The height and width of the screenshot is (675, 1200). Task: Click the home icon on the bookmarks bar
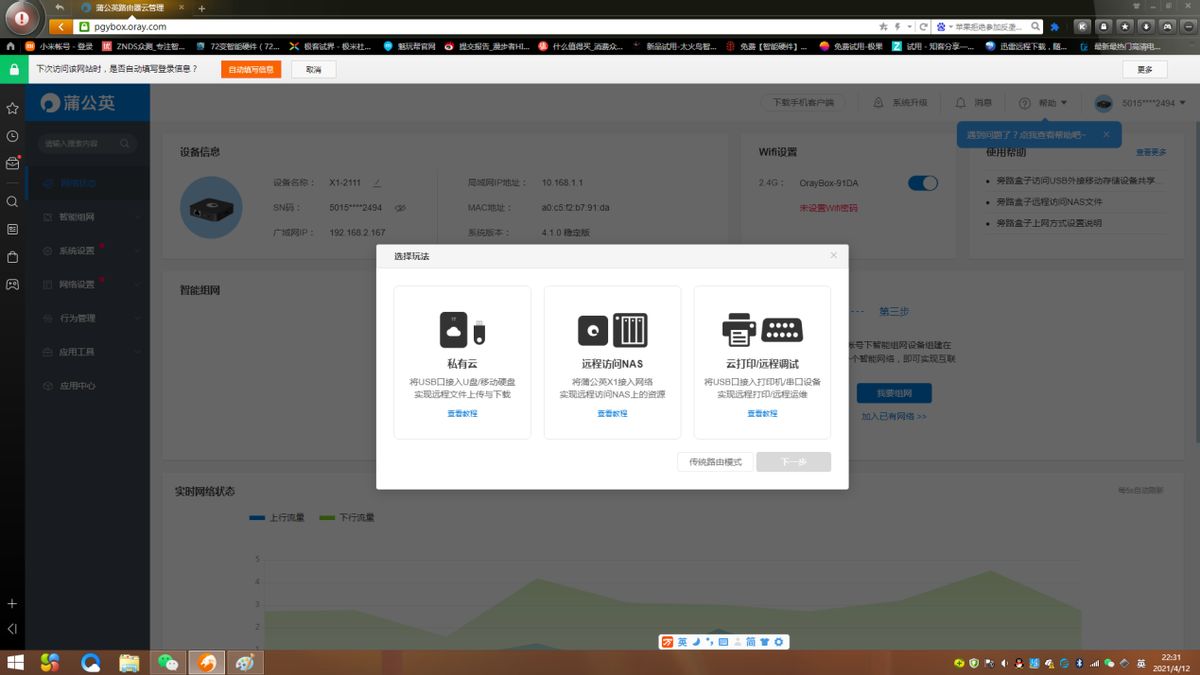click(x=11, y=46)
